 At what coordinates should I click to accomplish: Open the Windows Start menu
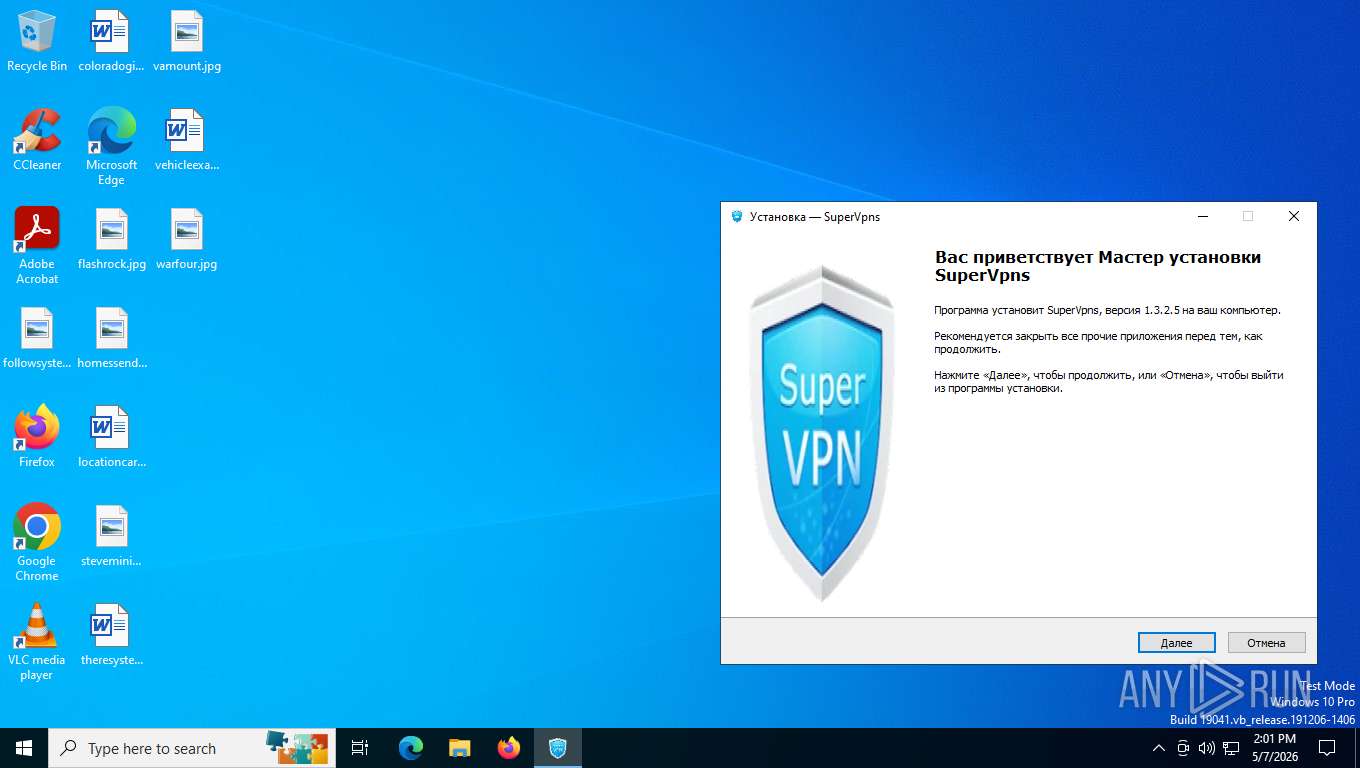coord(24,748)
